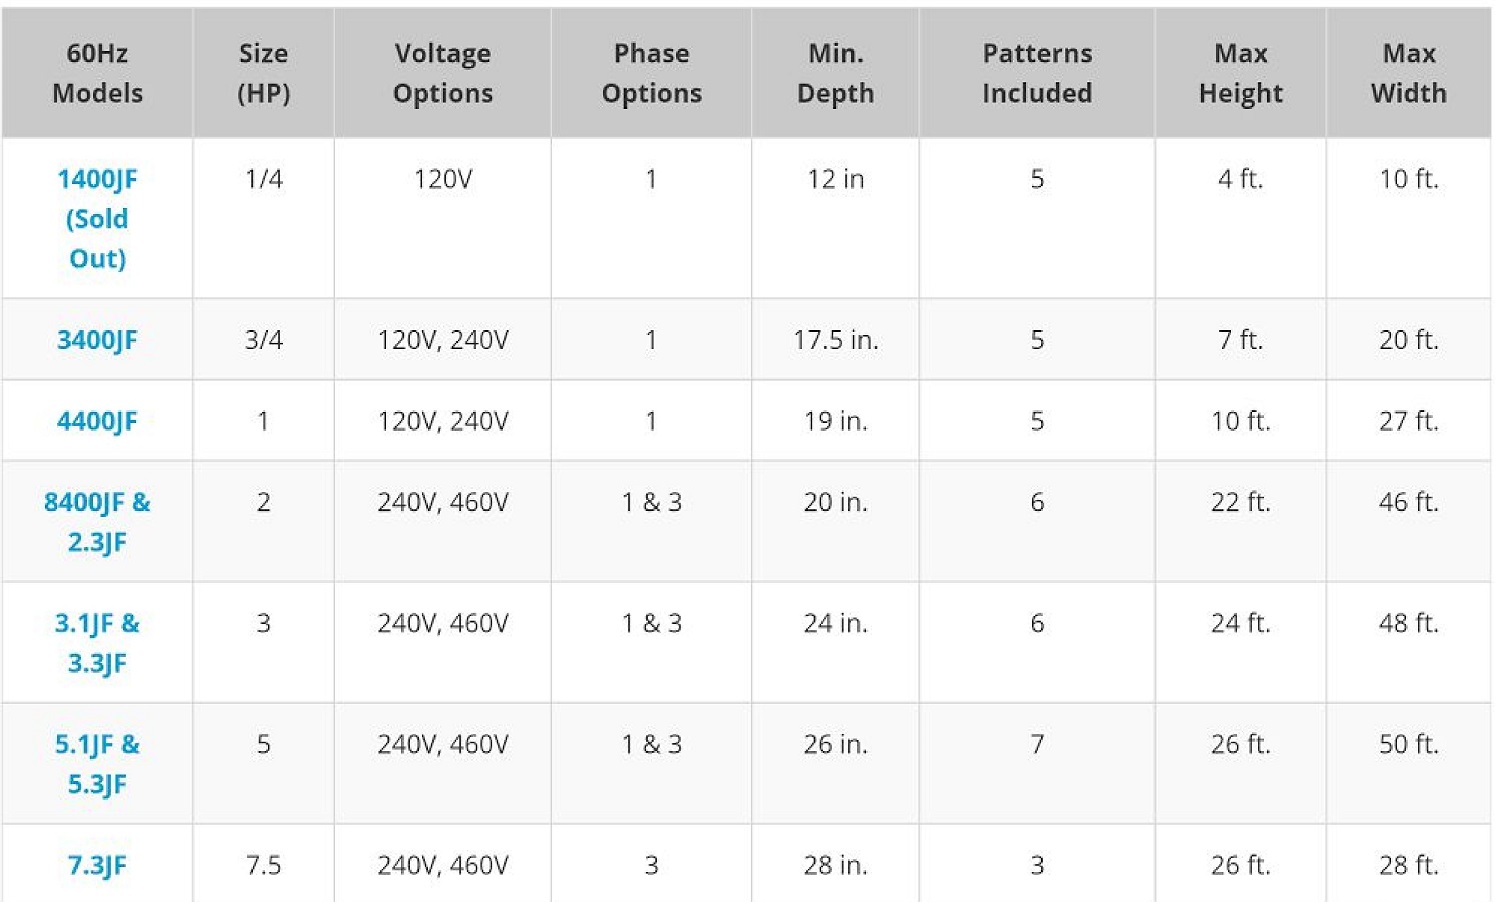Click the 60Hz Models column header
Image resolution: width=1500 pixels, height=902 pixels.
click(97, 73)
